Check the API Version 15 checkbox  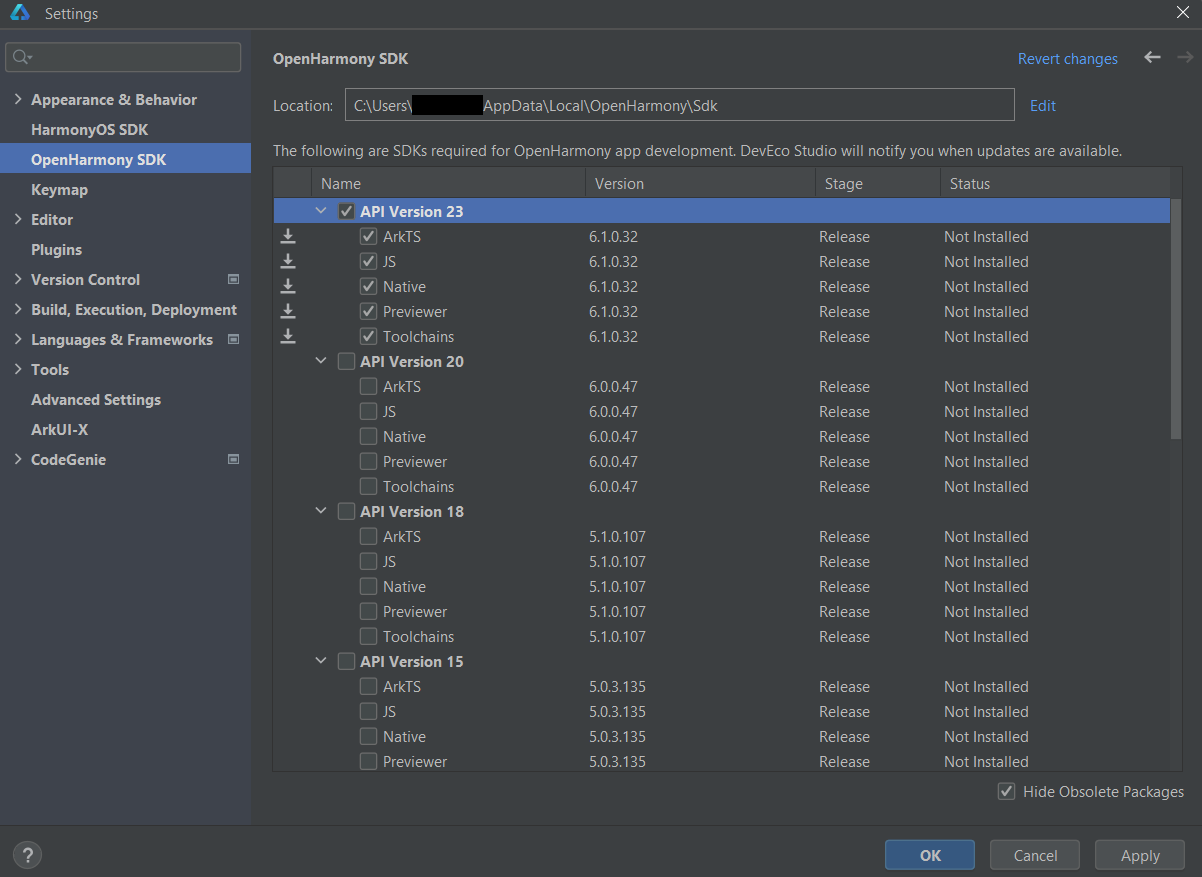tap(347, 661)
